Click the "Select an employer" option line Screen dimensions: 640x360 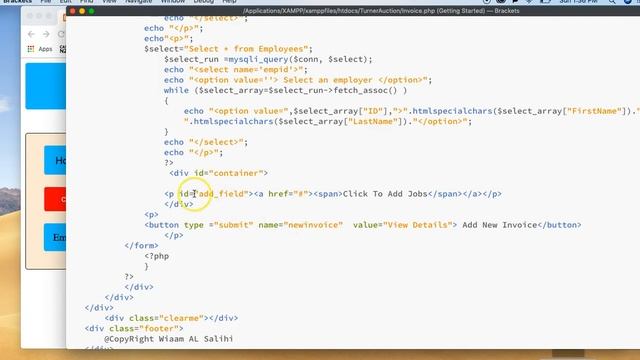coord(298,80)
